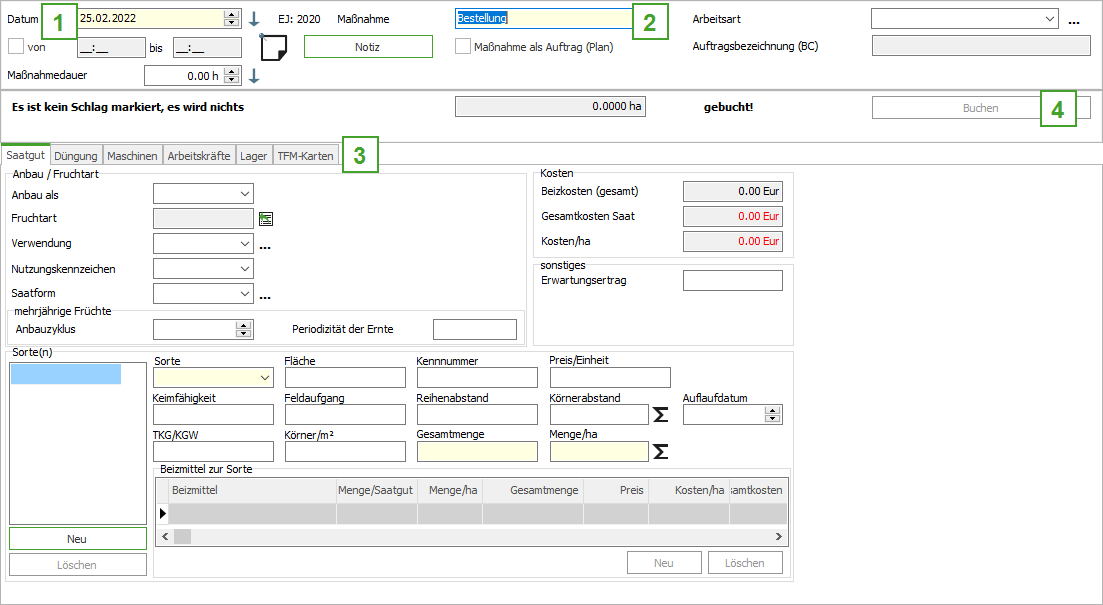Viewport: 1103px width, 605px height.
Task: Click Neu button below the Sorte(n) list
Action: click(77, 539)
